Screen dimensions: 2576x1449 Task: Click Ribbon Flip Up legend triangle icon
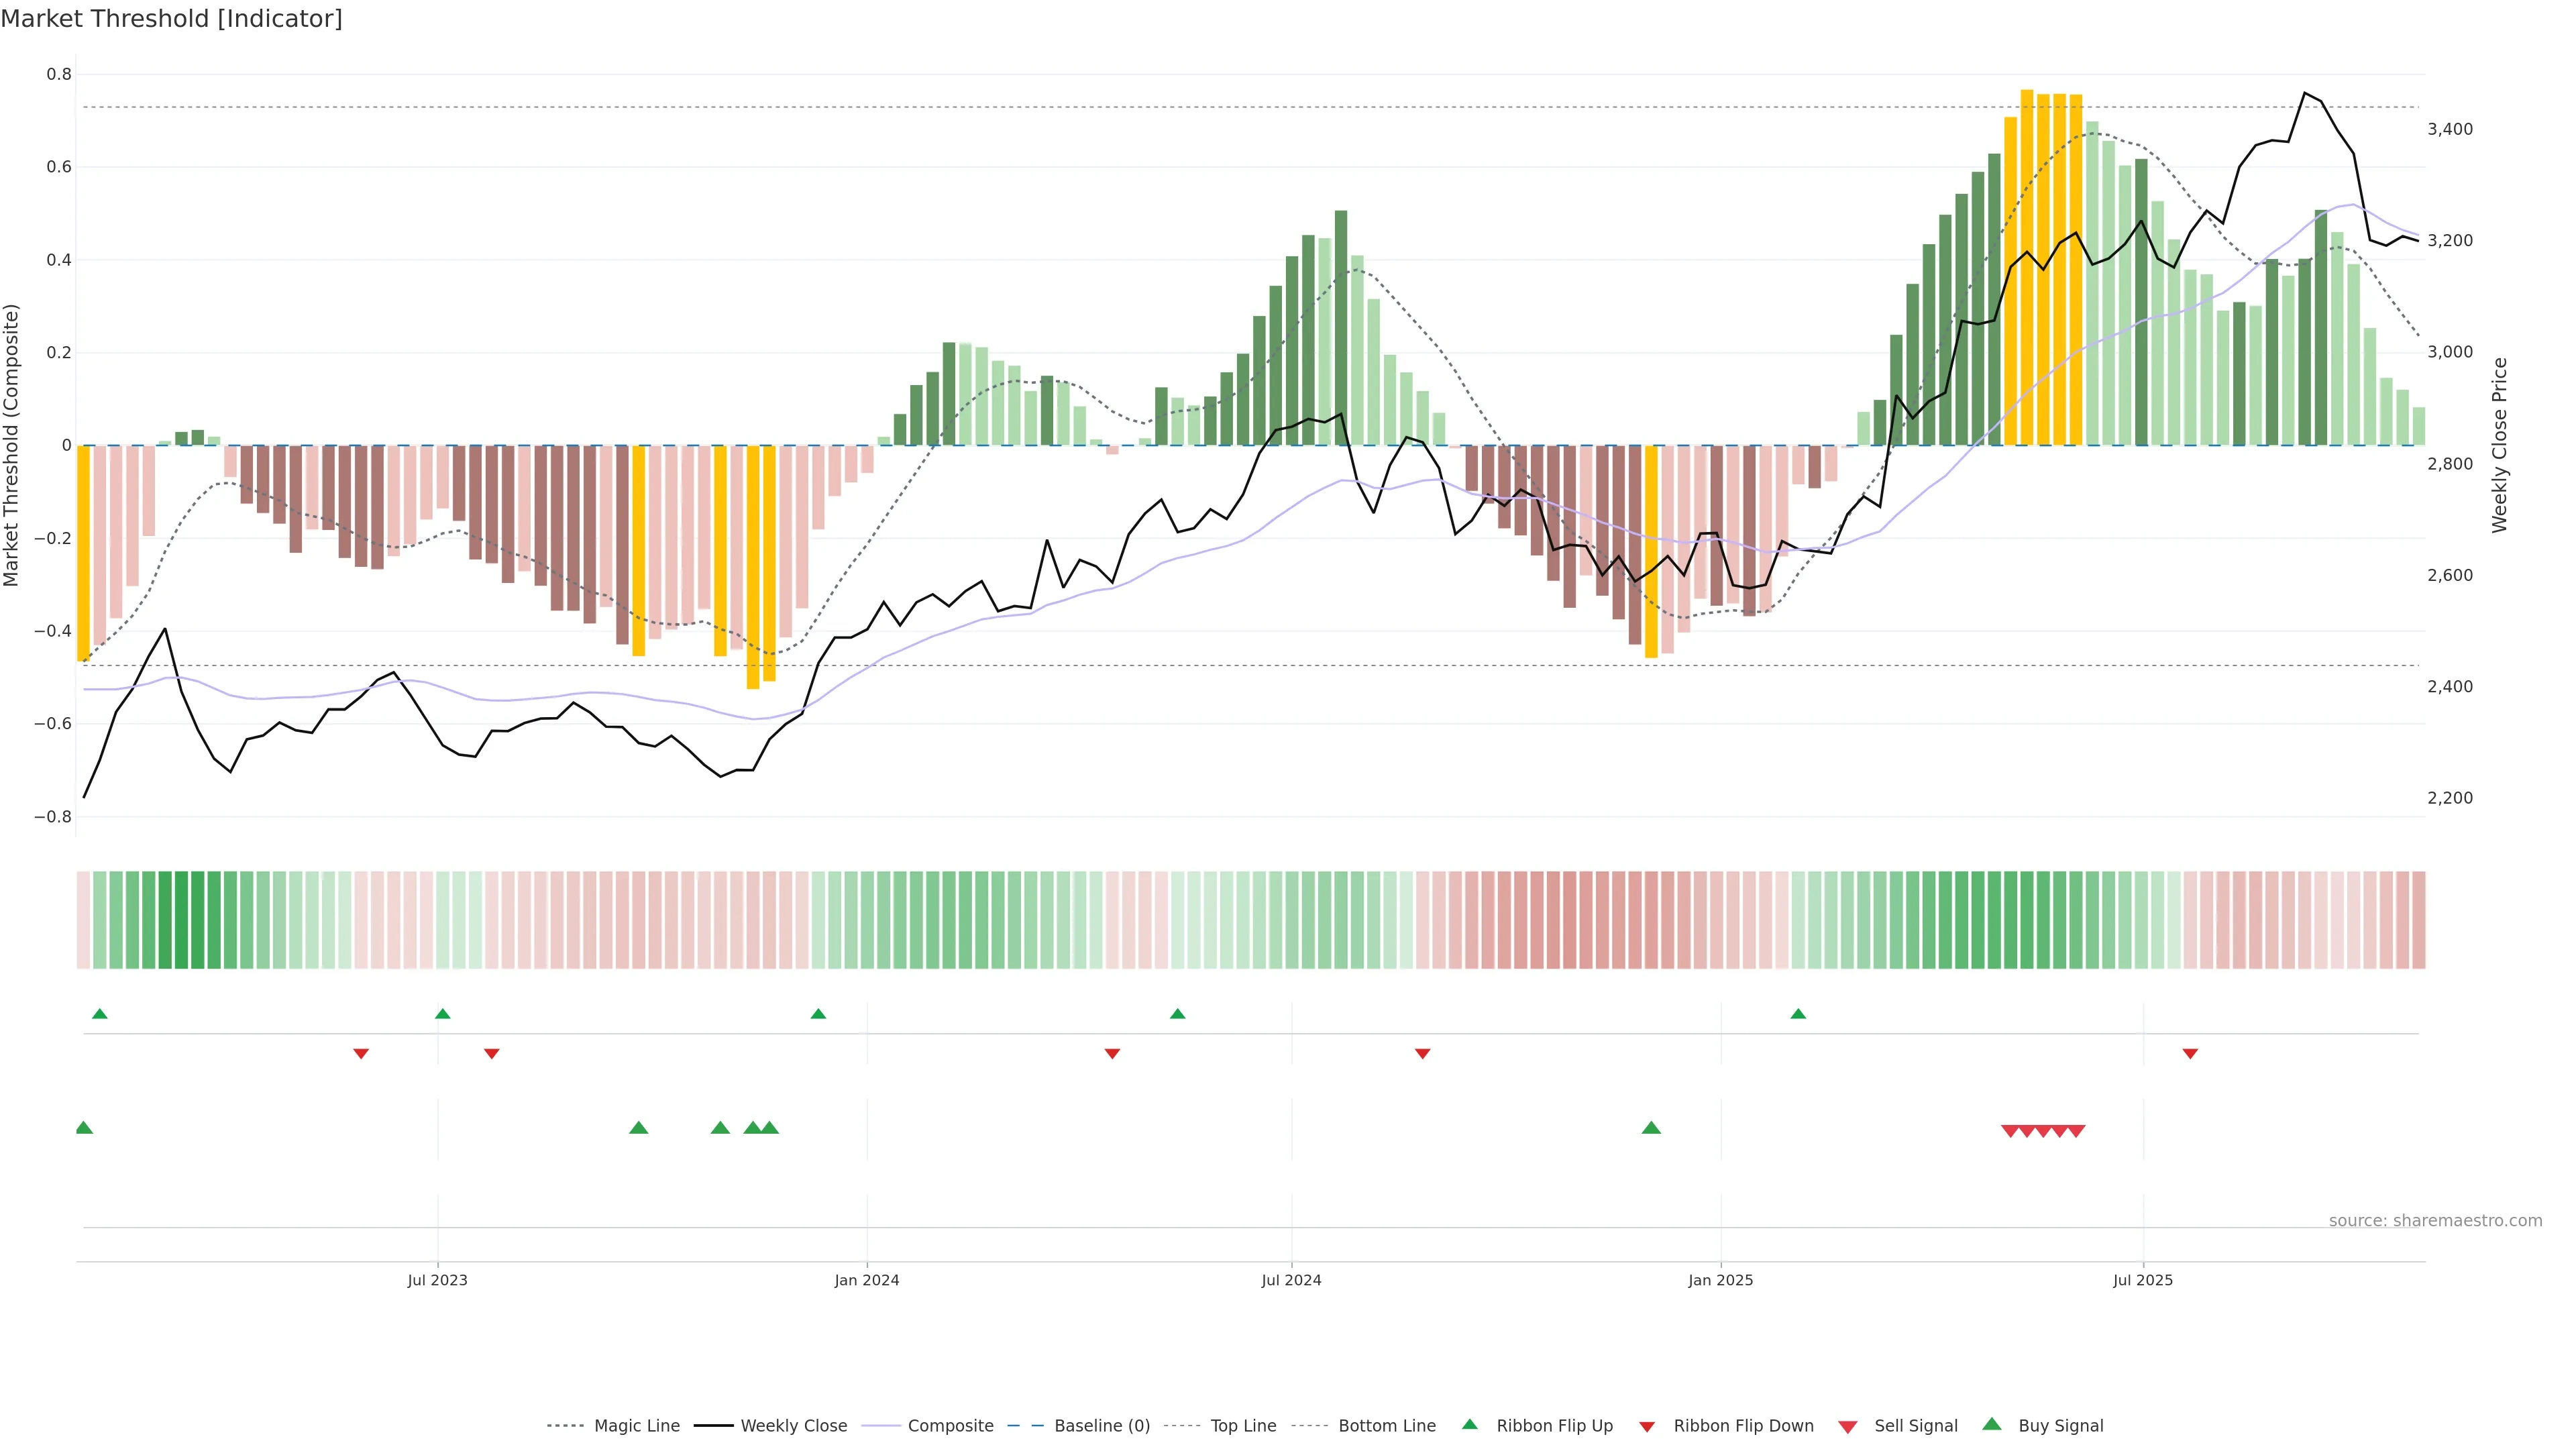[x=1469, y=1425]
